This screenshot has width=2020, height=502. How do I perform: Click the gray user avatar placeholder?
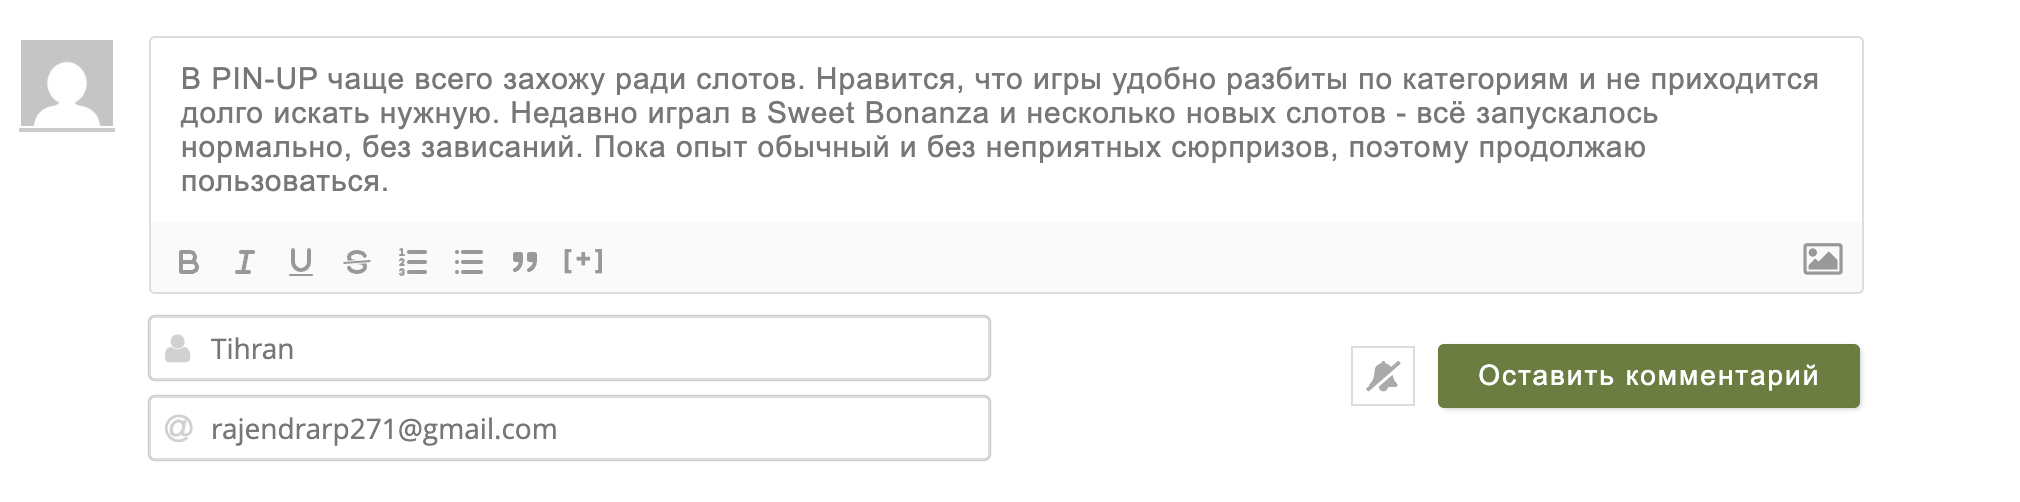click(x=67, y=85)
